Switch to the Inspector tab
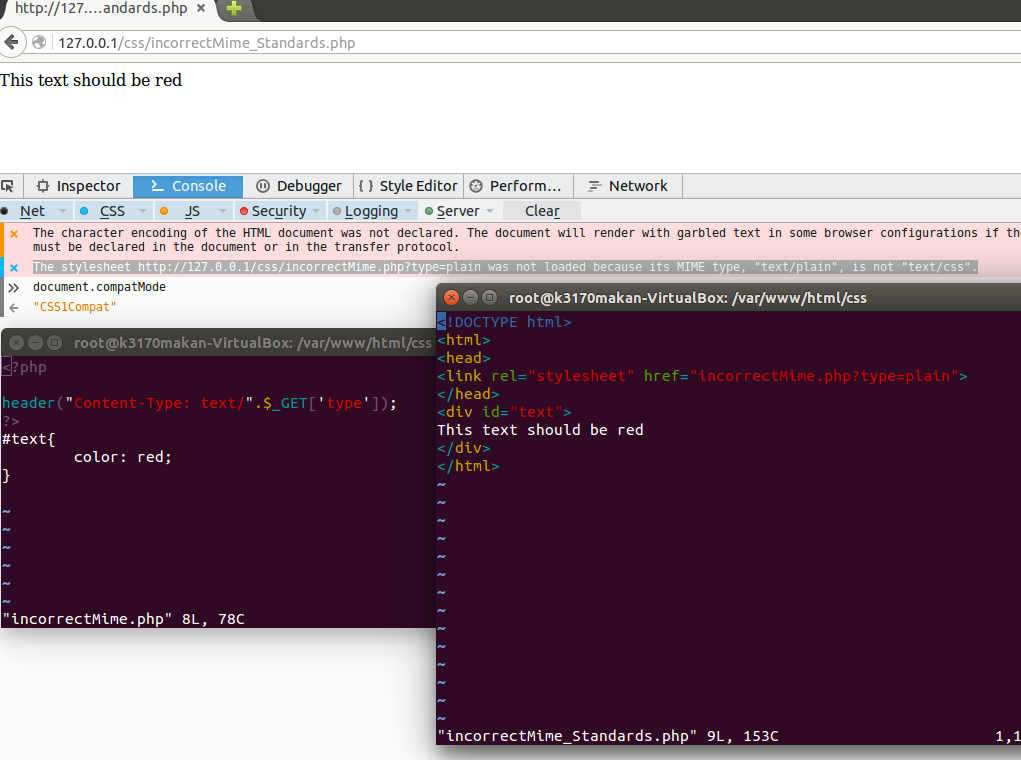This screenshot has width=1021, height=760. click(78, 186)
